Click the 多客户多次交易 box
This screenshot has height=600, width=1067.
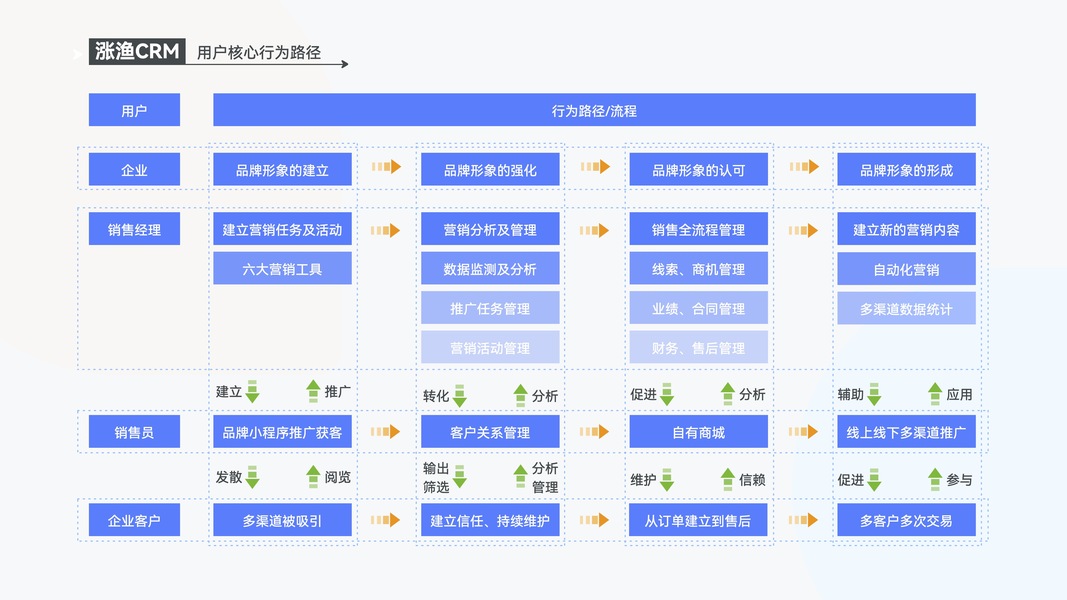(x=906, y=520)
